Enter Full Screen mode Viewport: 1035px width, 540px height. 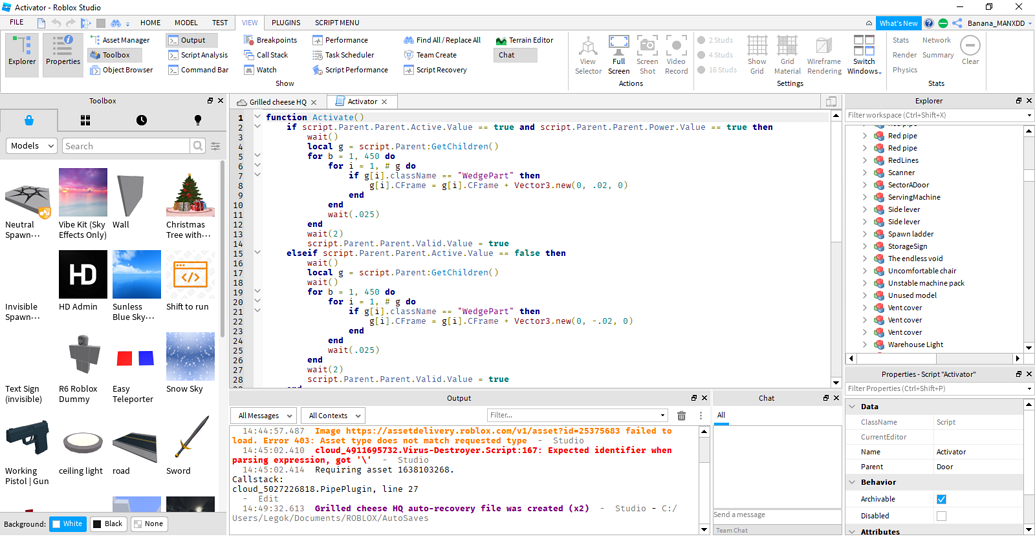pos(618,54)
